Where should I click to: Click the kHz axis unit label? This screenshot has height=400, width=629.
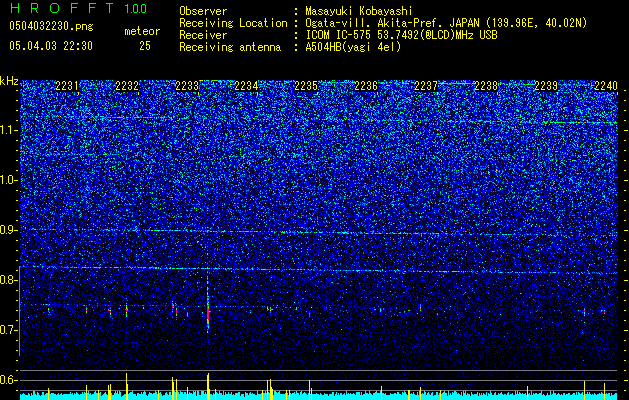tap(9, 81)
